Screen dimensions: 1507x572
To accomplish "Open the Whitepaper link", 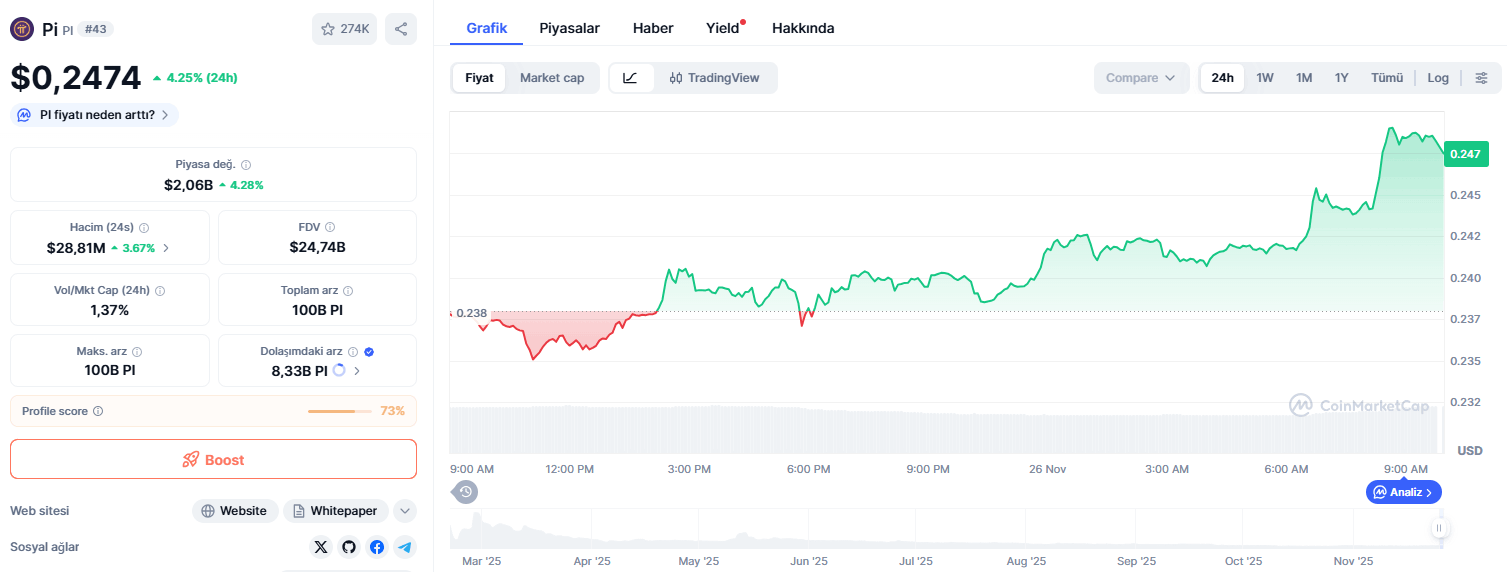I will 336,511.
